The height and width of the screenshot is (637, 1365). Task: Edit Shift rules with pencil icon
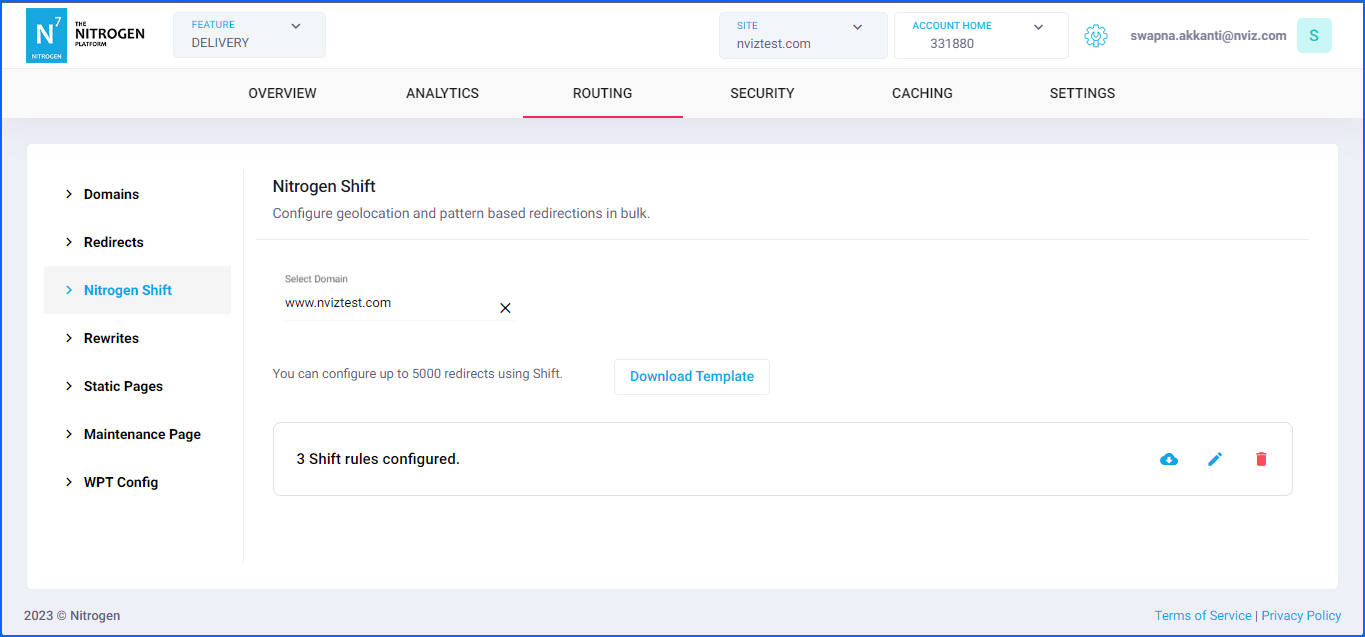click(x=1215, y=459)
